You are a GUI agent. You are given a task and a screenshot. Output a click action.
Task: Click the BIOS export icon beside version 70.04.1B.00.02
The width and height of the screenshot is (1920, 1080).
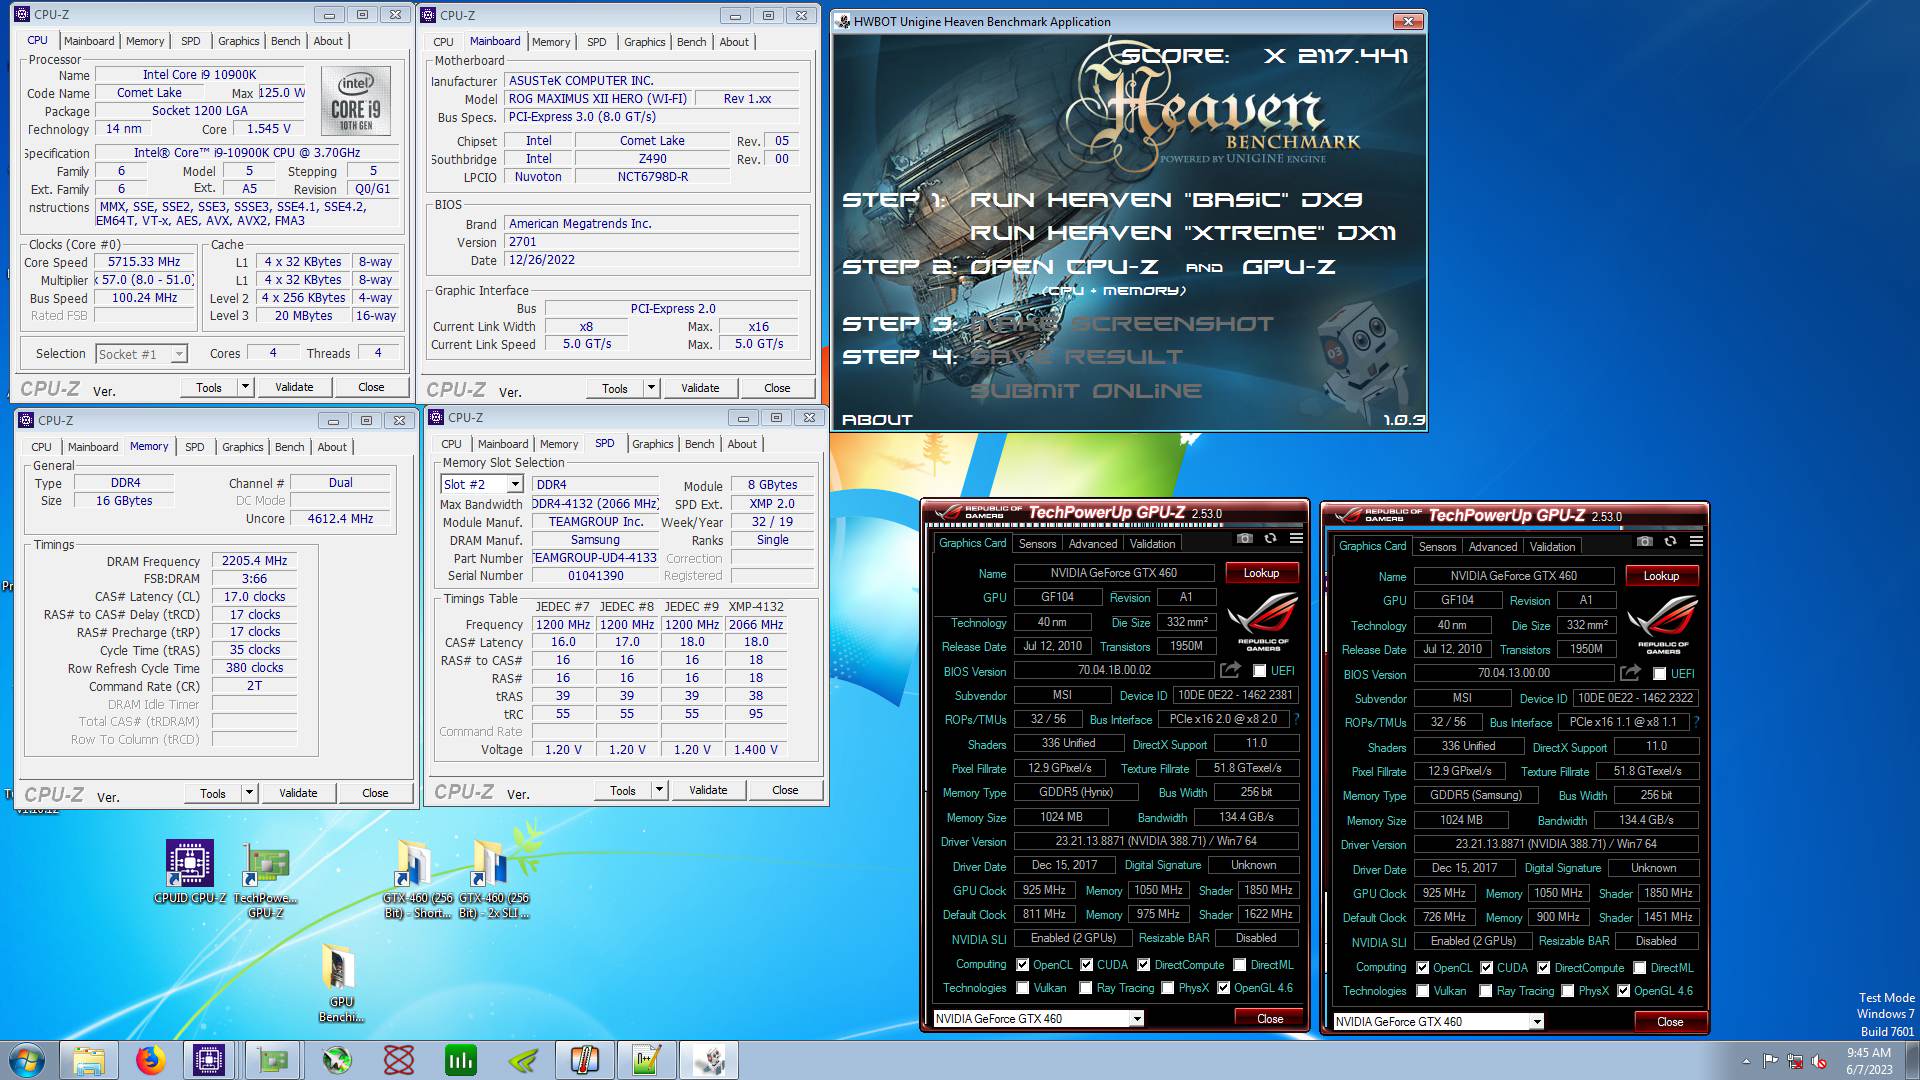point(1230,670)
